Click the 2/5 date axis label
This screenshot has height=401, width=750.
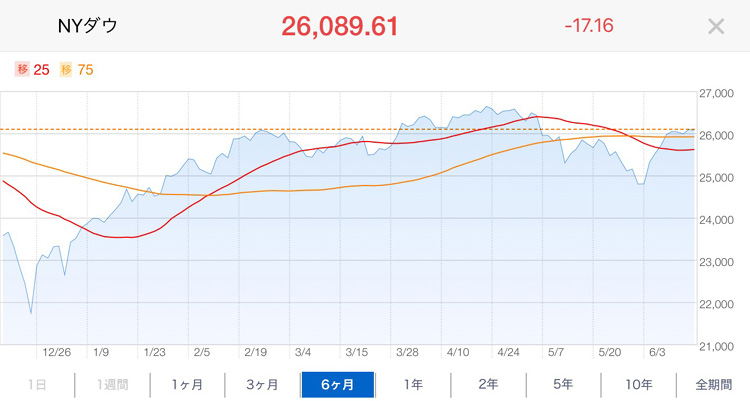click(x=202, y=353)
